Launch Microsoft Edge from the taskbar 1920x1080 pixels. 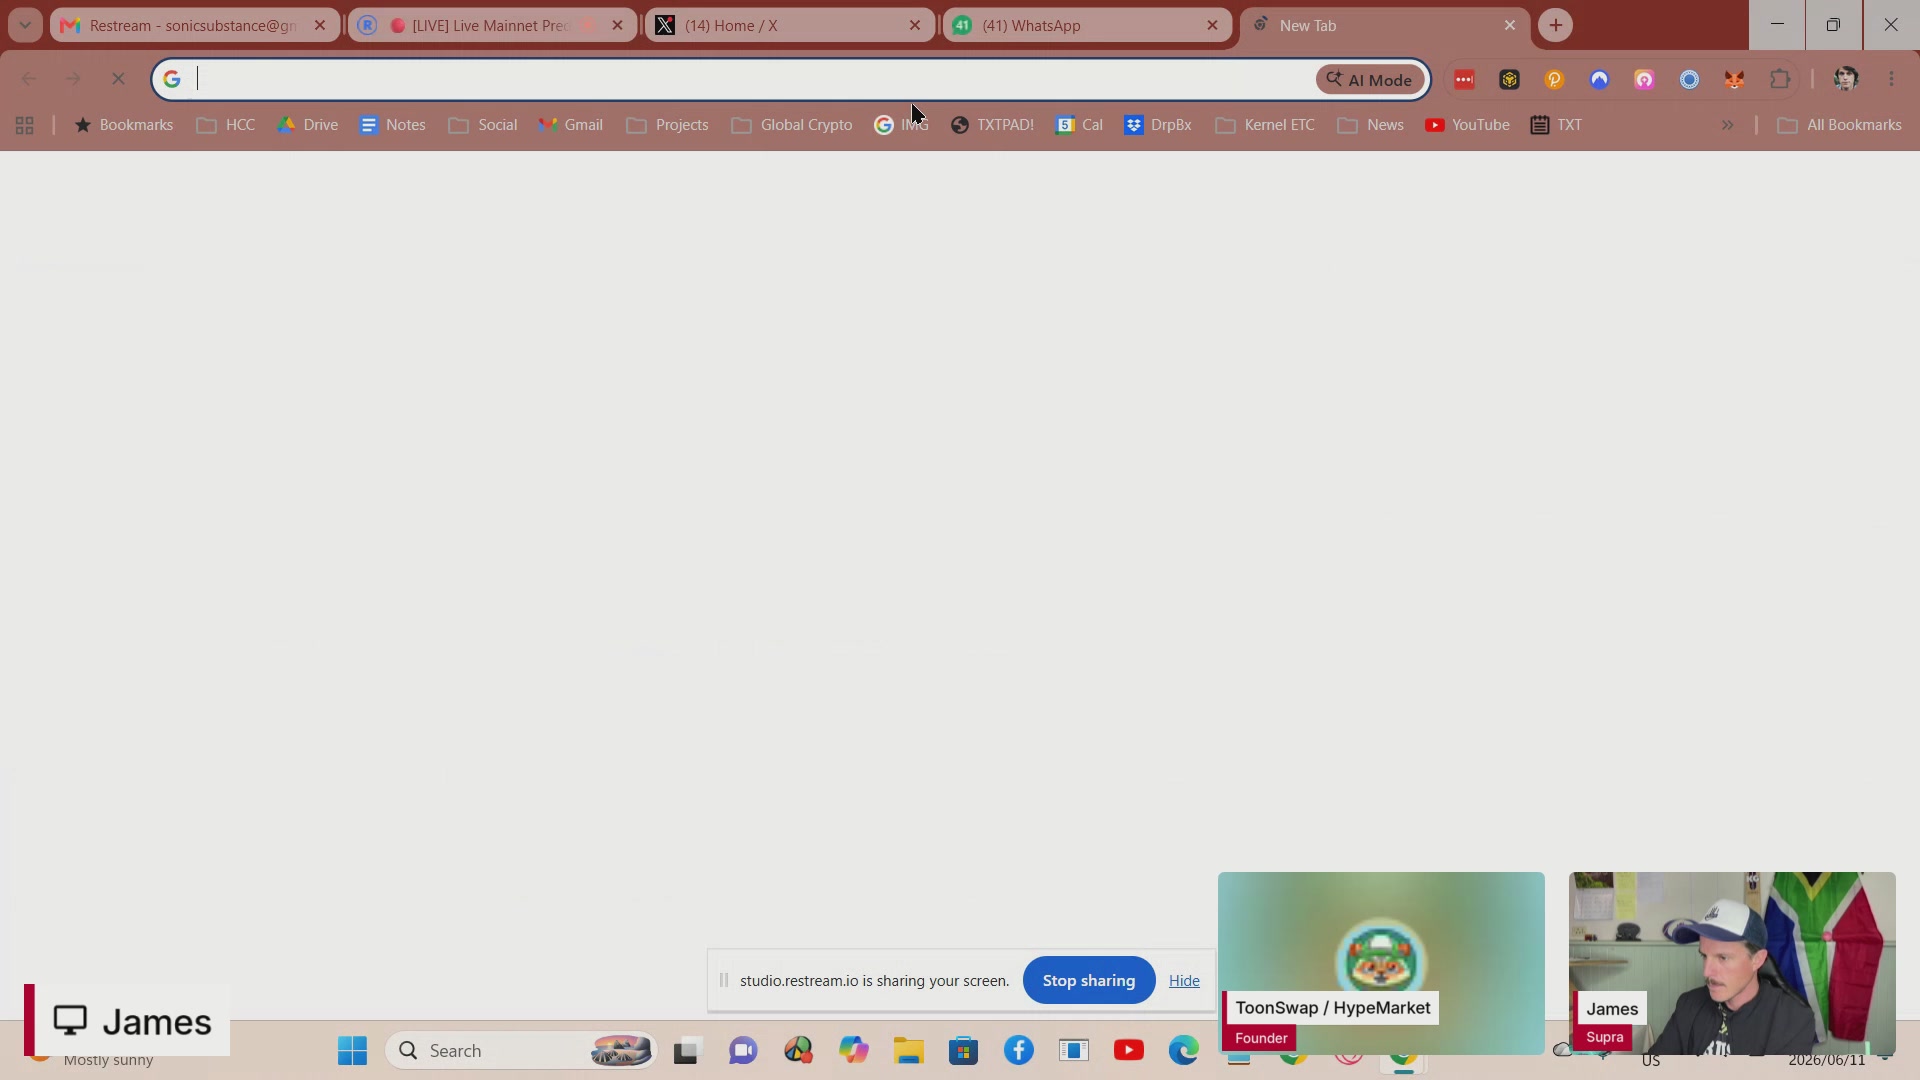pyautogui.click(x=1184, y=1051)
